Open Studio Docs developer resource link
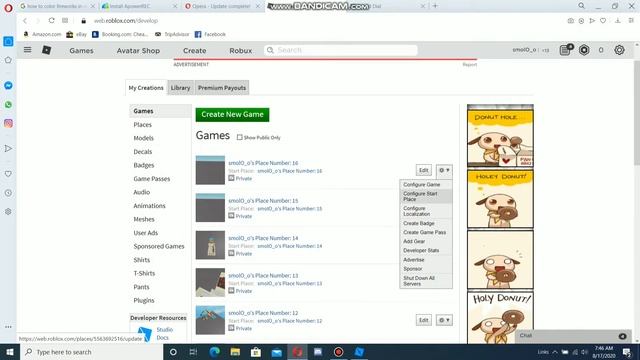This screenshot has width=640, height=360. pos(164,333)
